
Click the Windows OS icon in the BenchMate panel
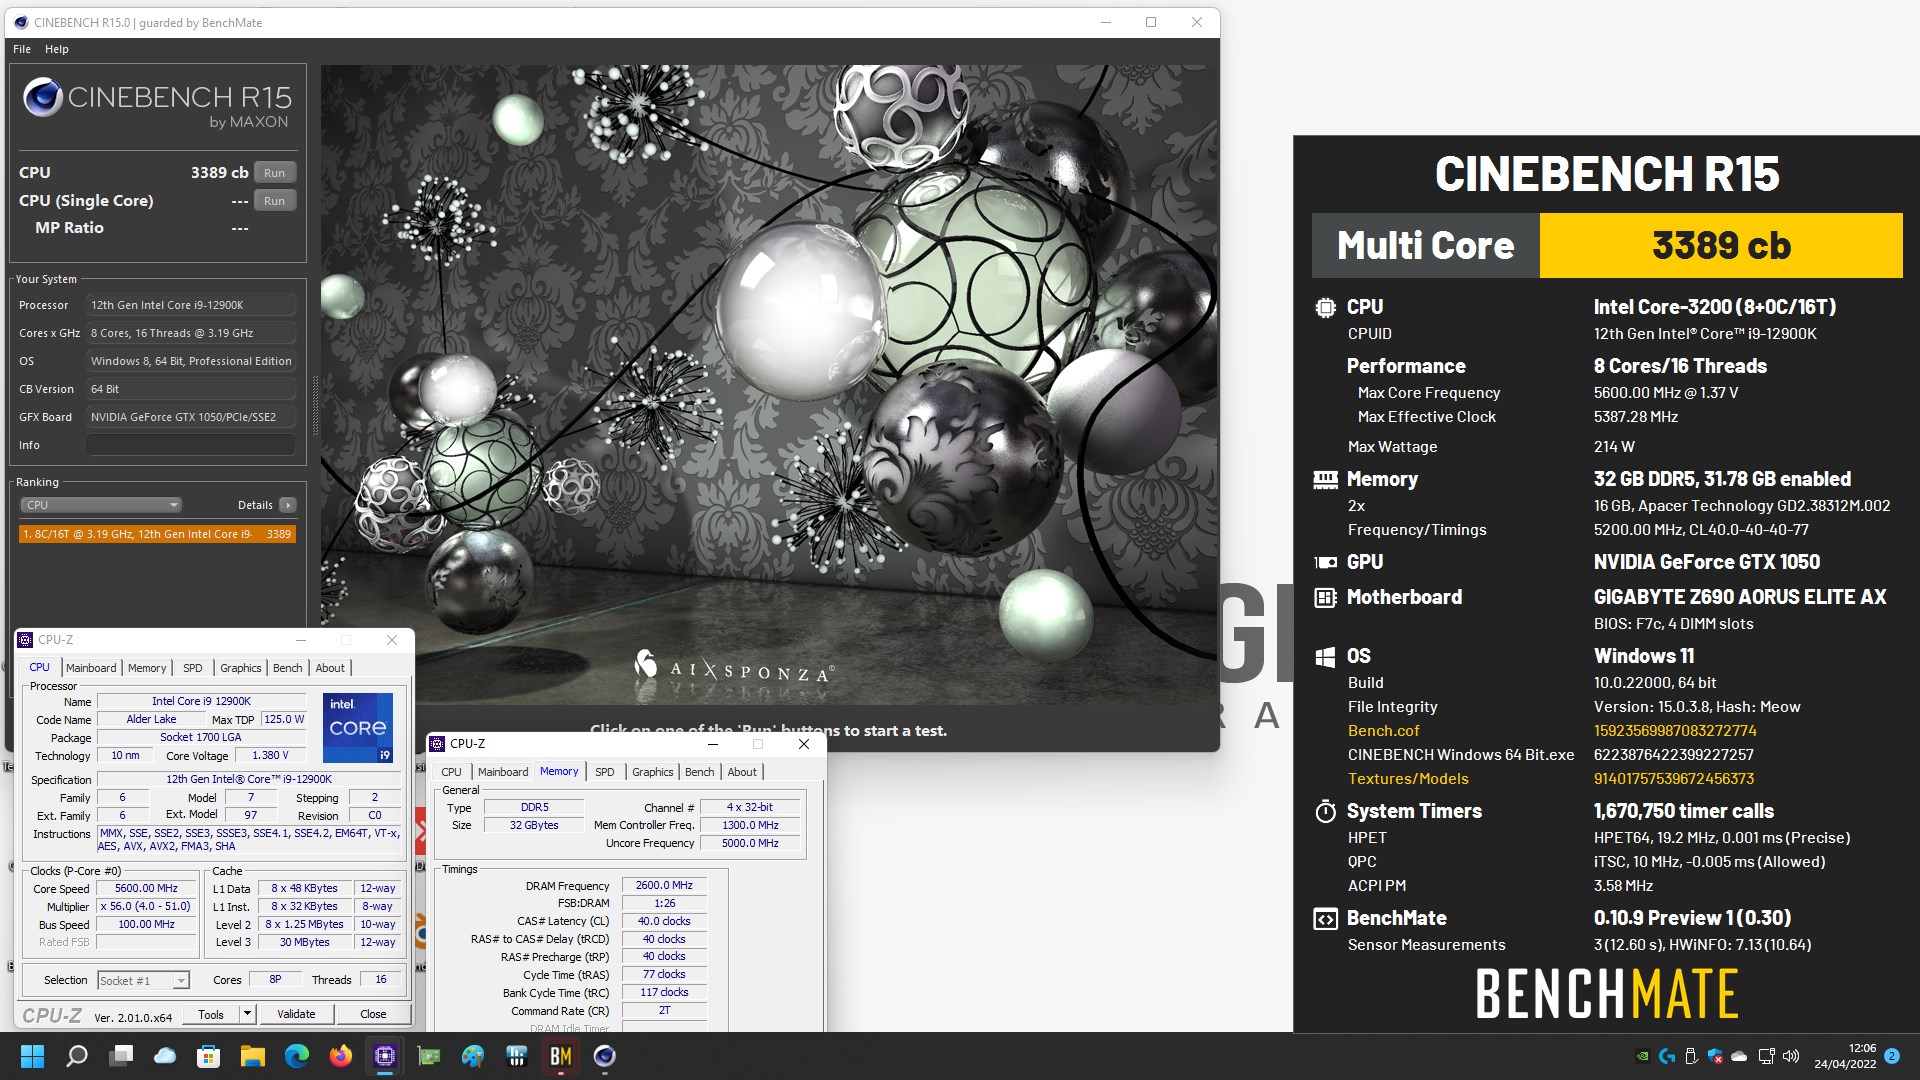pos(1325,657)
